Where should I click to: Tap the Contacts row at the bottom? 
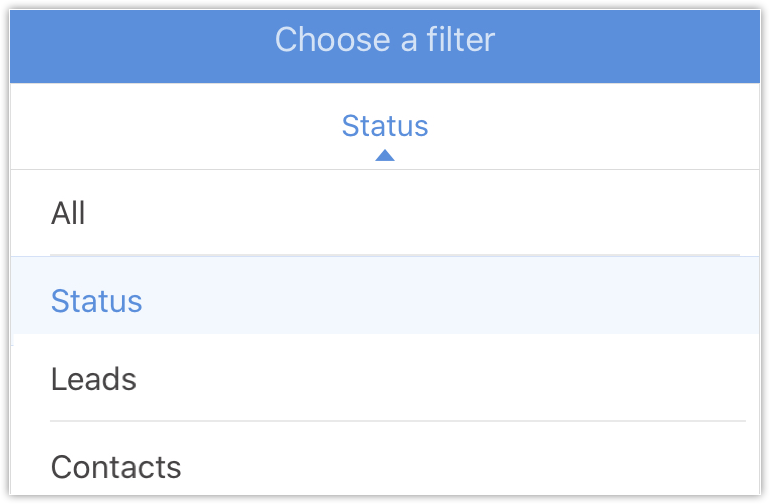tap(116, 466)
